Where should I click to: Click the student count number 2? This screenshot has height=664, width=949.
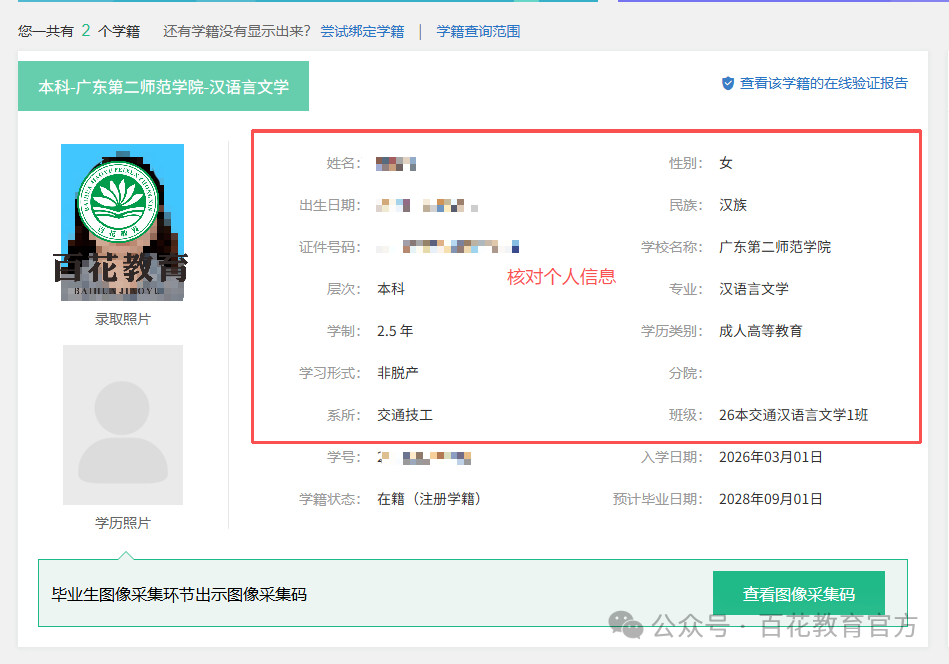[x=86, y=30]
